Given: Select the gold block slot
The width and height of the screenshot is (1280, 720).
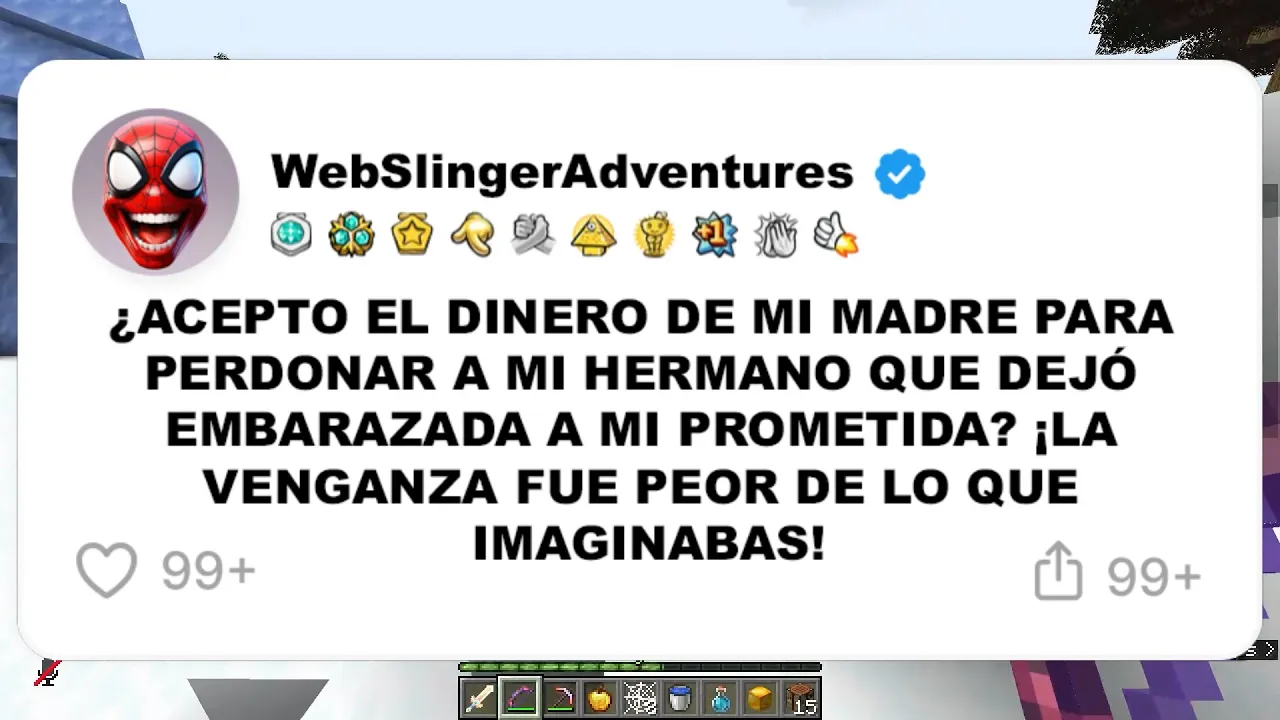Looking at the screenshot, I should pyautogui.click(x=760, y=697).
